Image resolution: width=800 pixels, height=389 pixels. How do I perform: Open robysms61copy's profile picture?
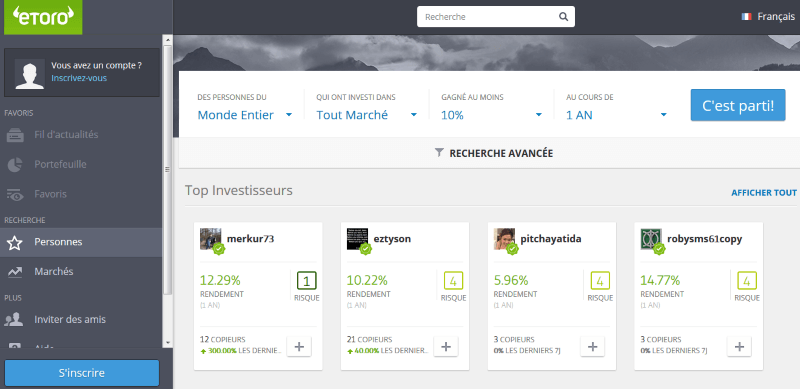coord(651,238)
